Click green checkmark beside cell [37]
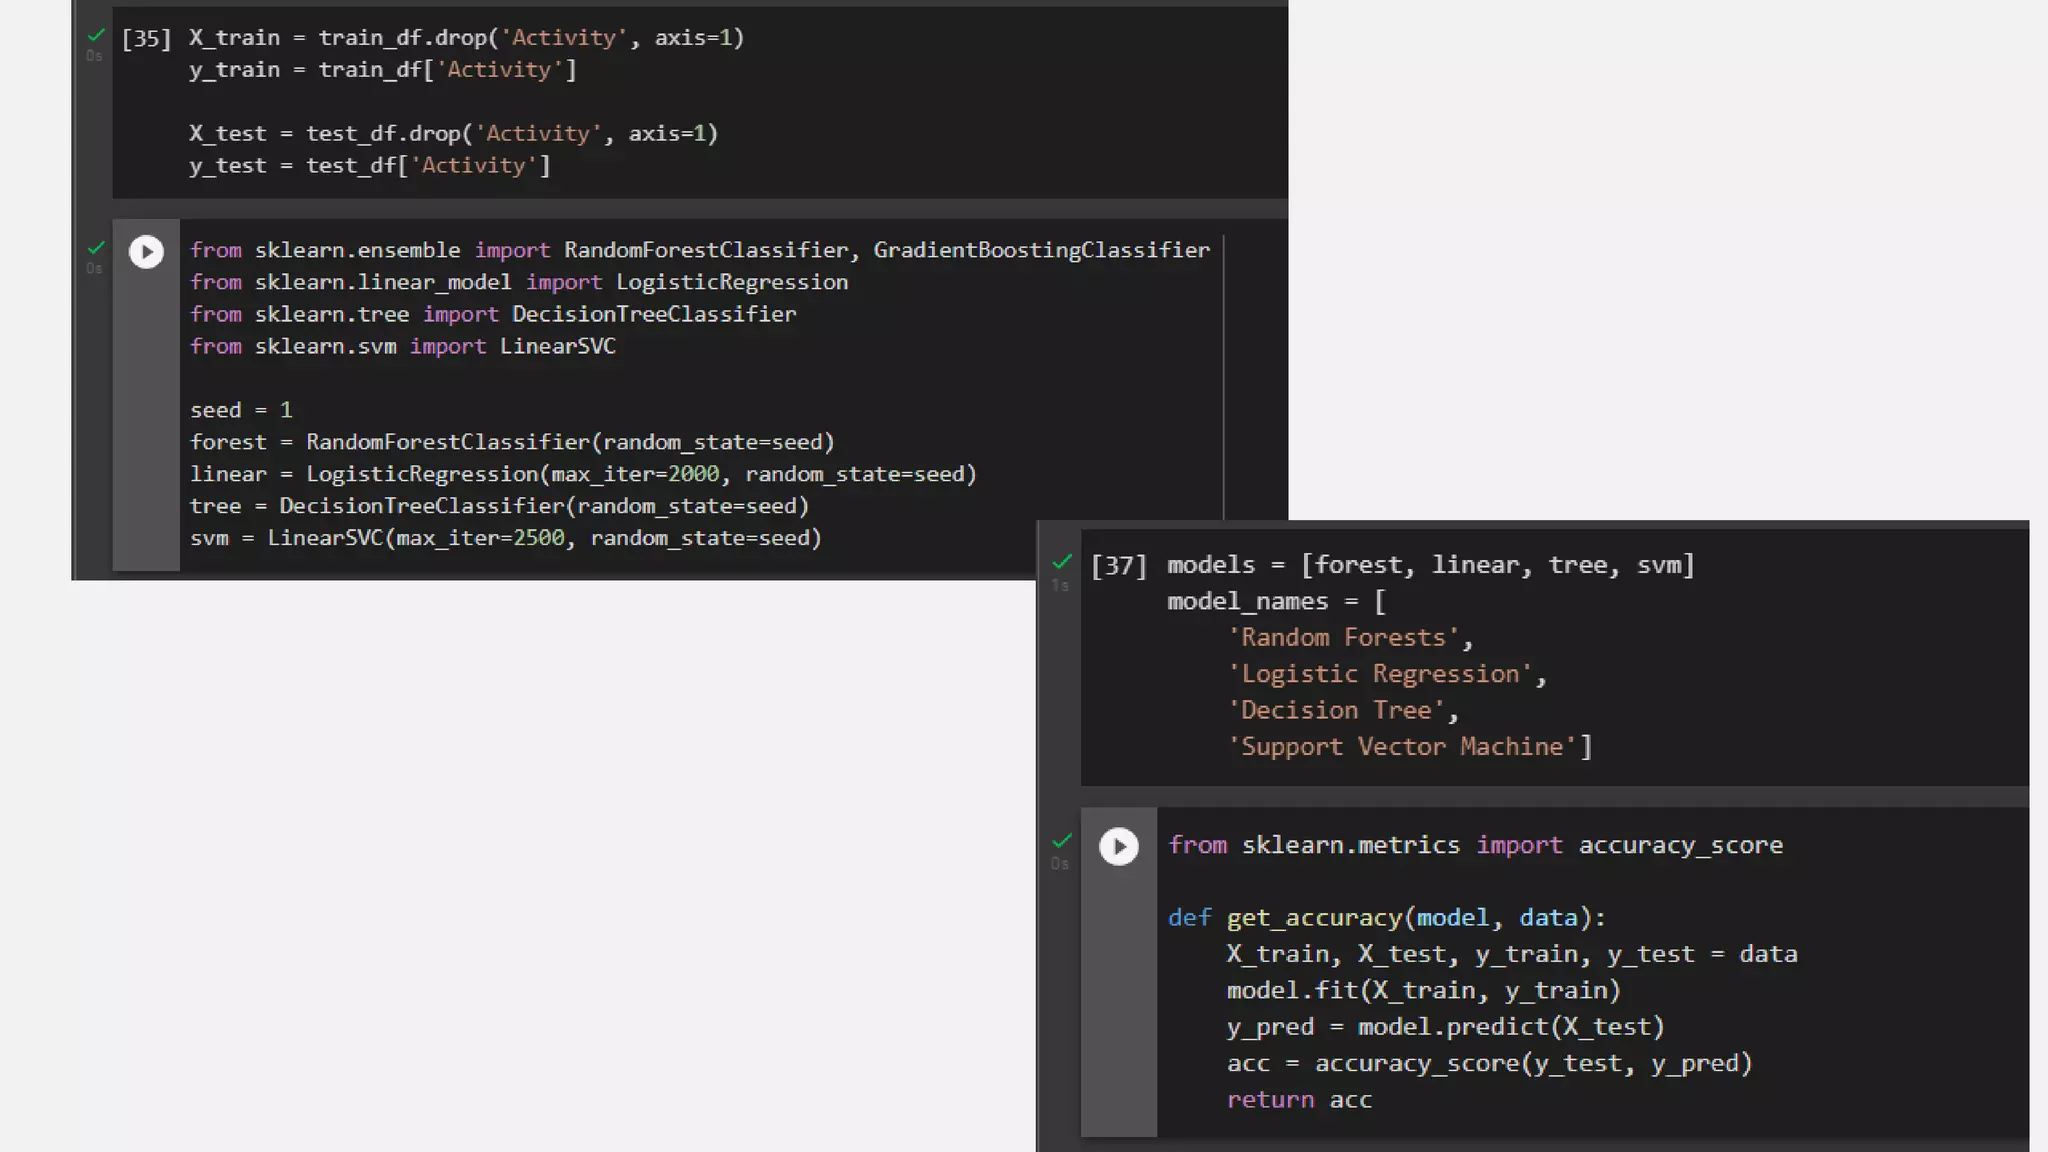This screenshot has width=2048, height=1152. 1062,562
